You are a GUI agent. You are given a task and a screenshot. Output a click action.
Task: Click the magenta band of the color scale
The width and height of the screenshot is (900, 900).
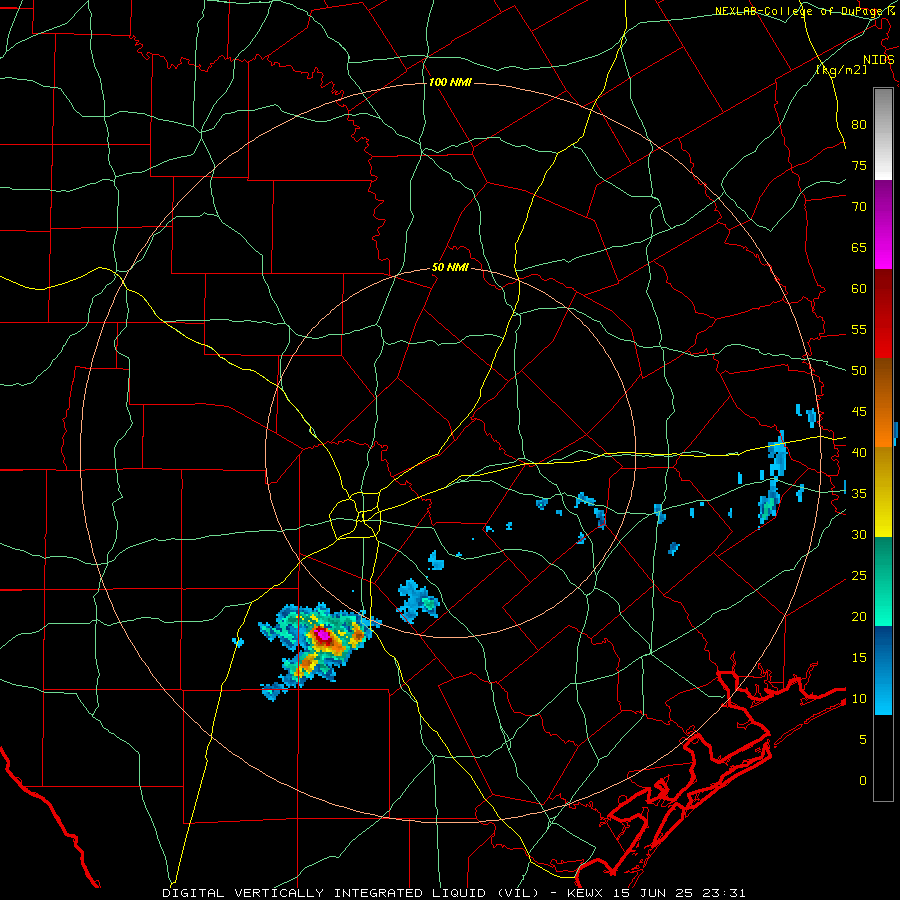(883, 225)
